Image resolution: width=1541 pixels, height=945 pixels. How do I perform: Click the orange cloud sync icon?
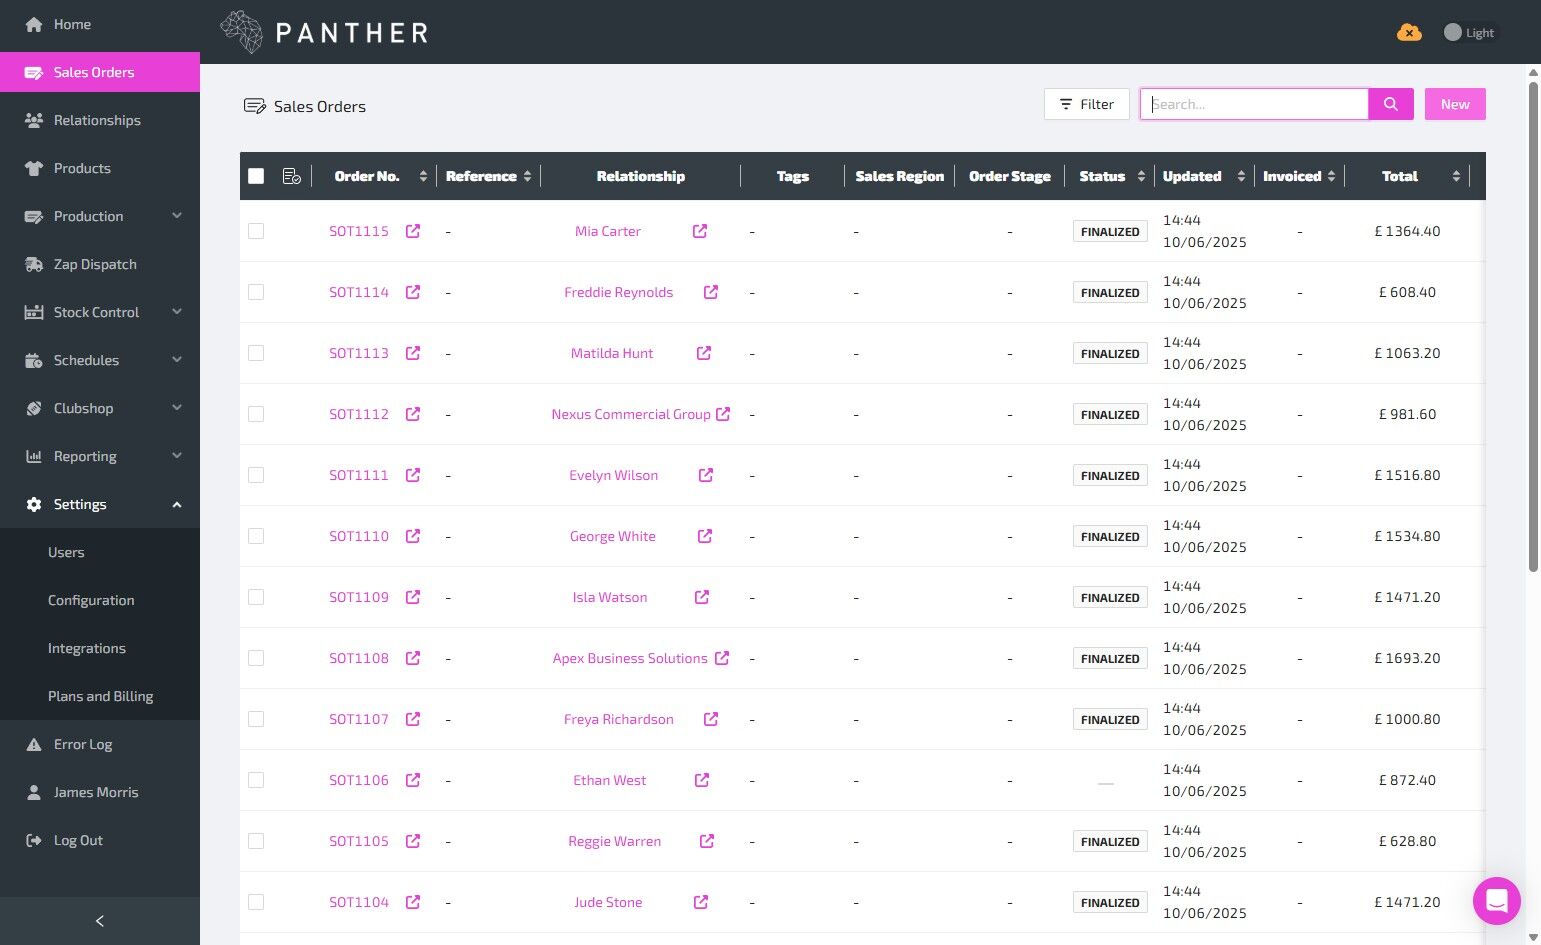click(1409, 33)
